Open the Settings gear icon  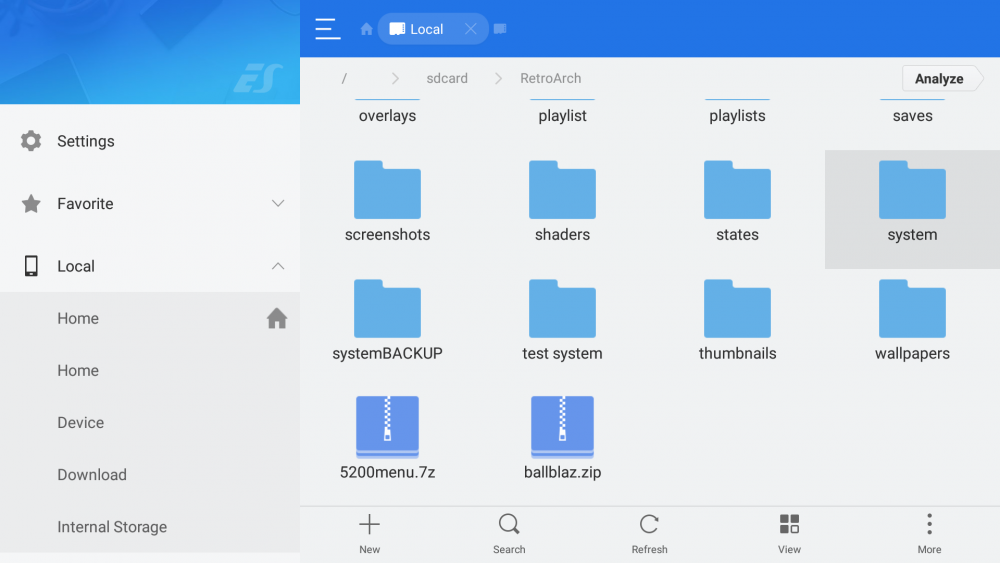pos(31,141)
